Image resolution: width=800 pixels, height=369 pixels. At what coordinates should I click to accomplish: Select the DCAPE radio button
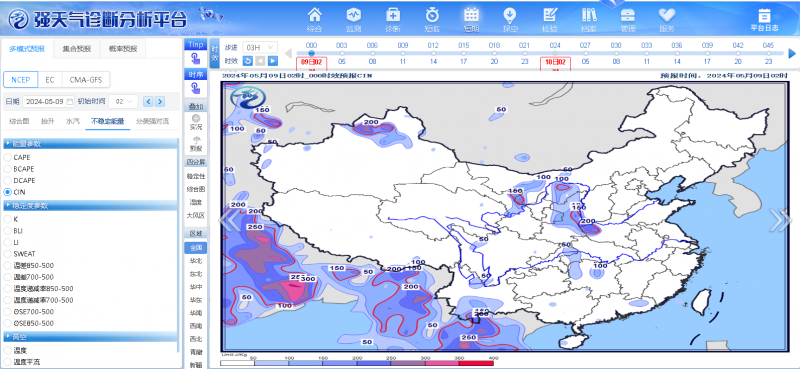click(x=8, y=180)
